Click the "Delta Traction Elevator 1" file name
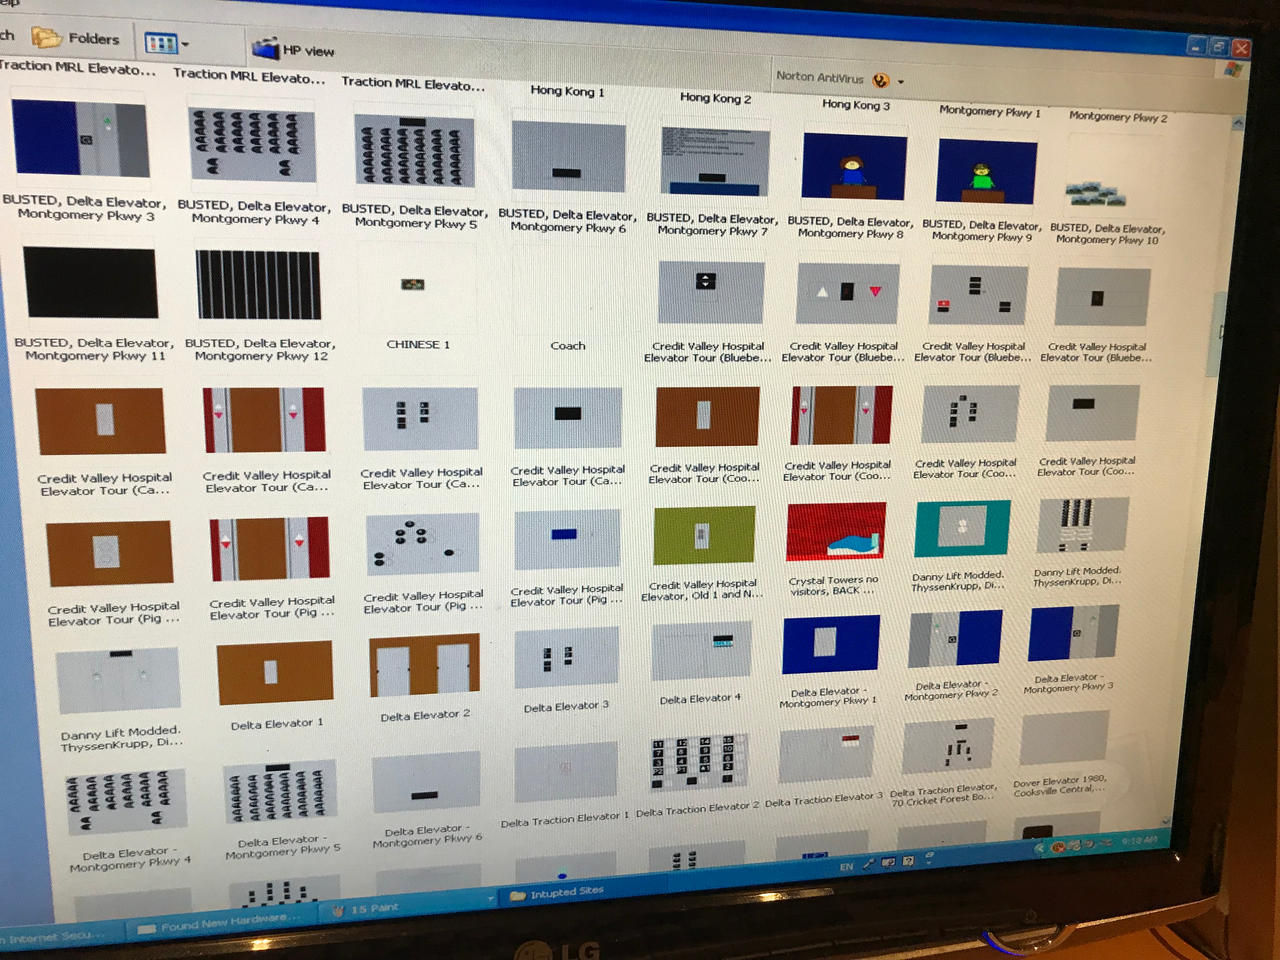The image size is (1280, 960). coord(565,820)
